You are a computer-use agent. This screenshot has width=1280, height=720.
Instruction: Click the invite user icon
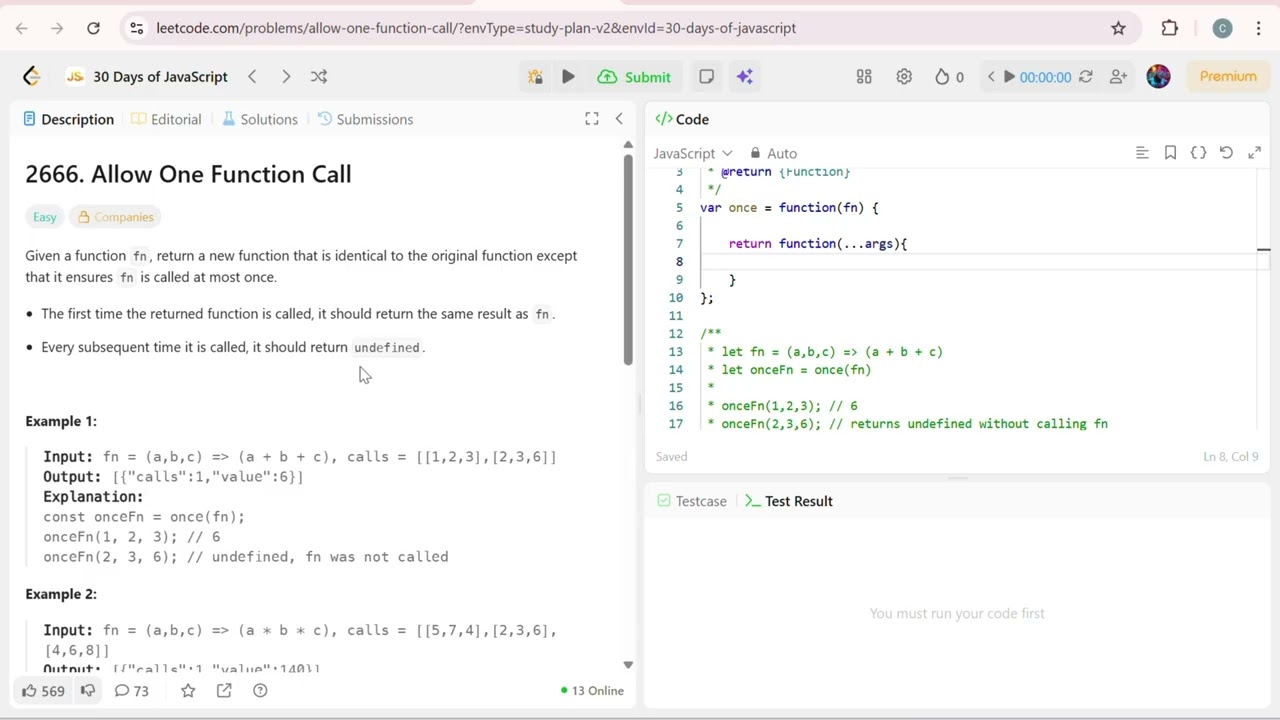pyautogui.click(x=1118, y=77)
